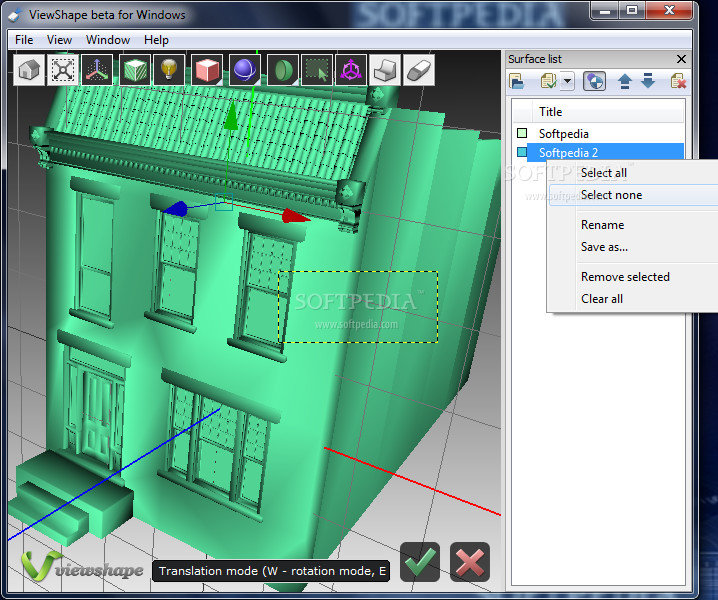Click the blue Z-axis translation arrow

tap(175, 208)
